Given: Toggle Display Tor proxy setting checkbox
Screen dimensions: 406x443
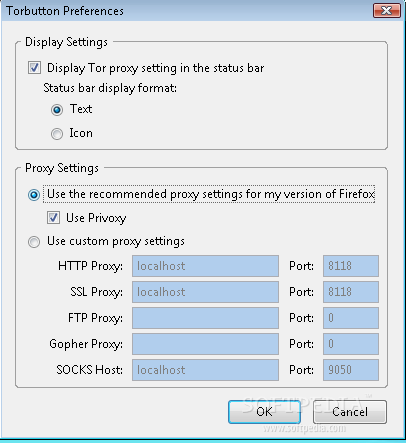Looking at the screenshot, I should pos(34,68).
